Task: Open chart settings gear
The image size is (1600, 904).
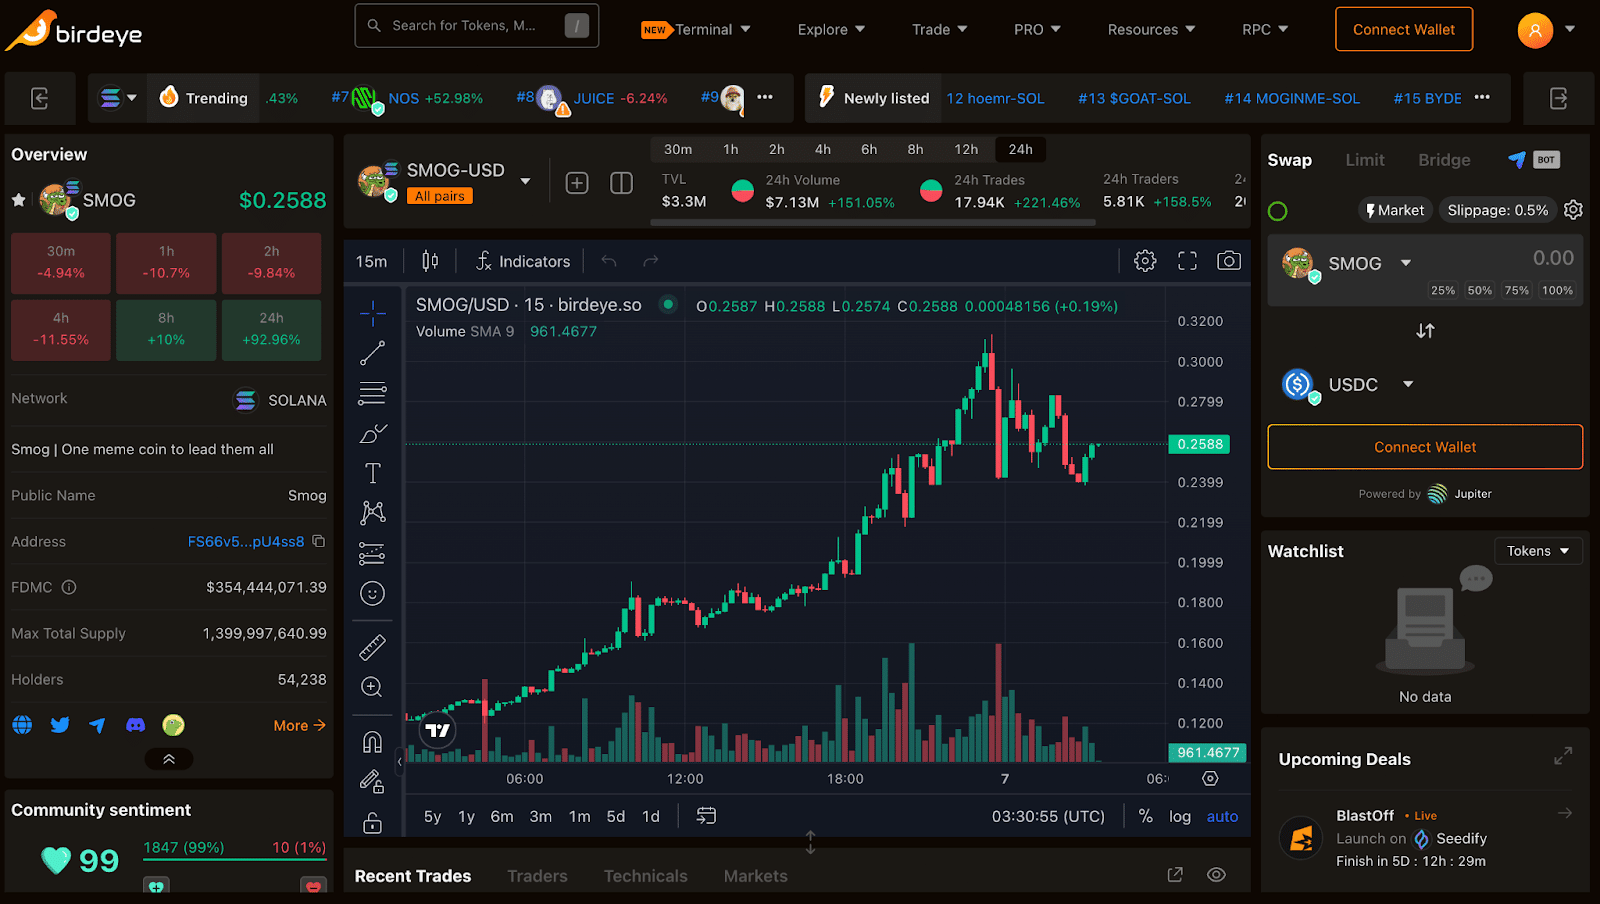Action: coord(1145,261)
